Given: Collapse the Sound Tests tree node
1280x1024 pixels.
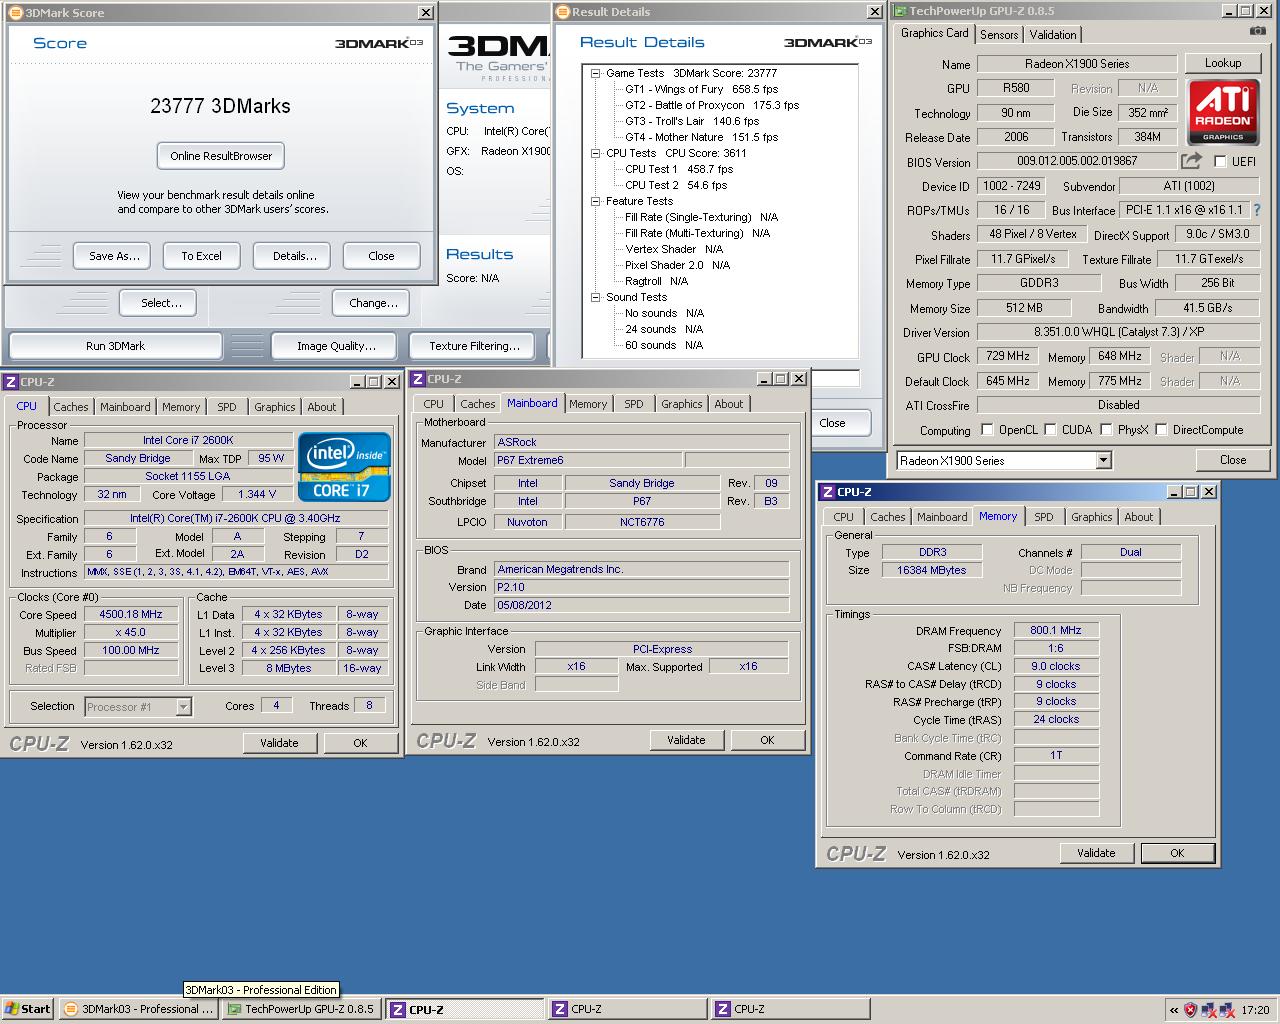Looking at the screenshot, I should (x=596, y=297).
